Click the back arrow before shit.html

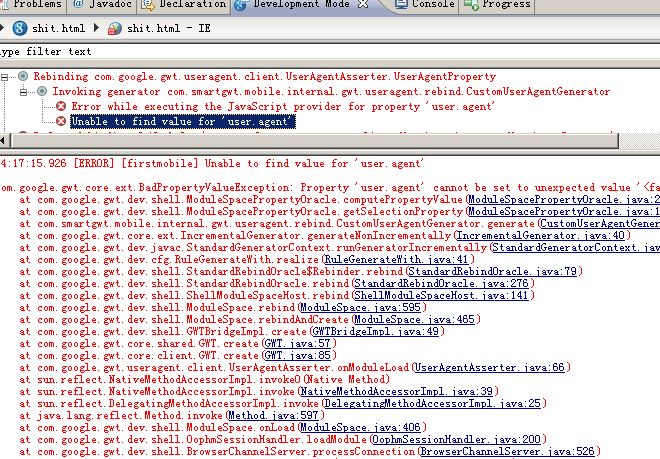(x=3, y=28)
